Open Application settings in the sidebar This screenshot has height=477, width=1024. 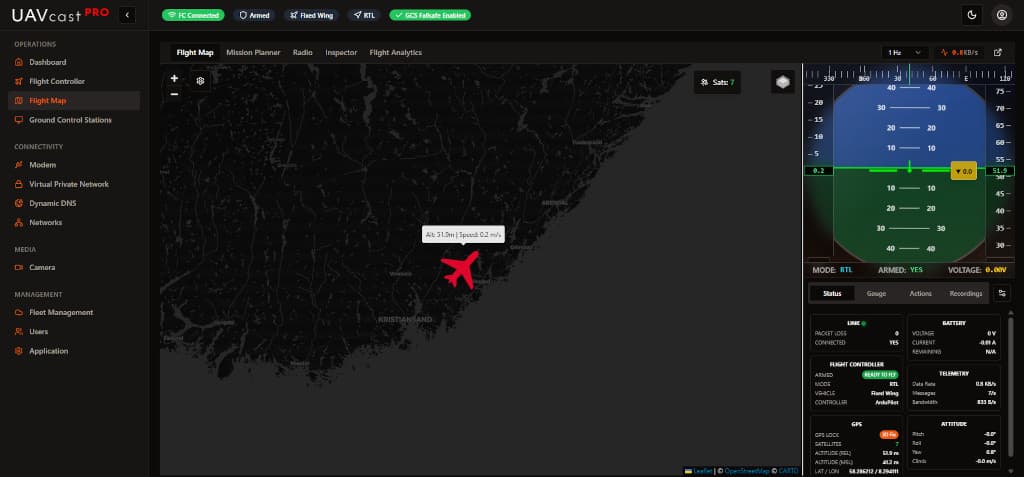[48, 351]
